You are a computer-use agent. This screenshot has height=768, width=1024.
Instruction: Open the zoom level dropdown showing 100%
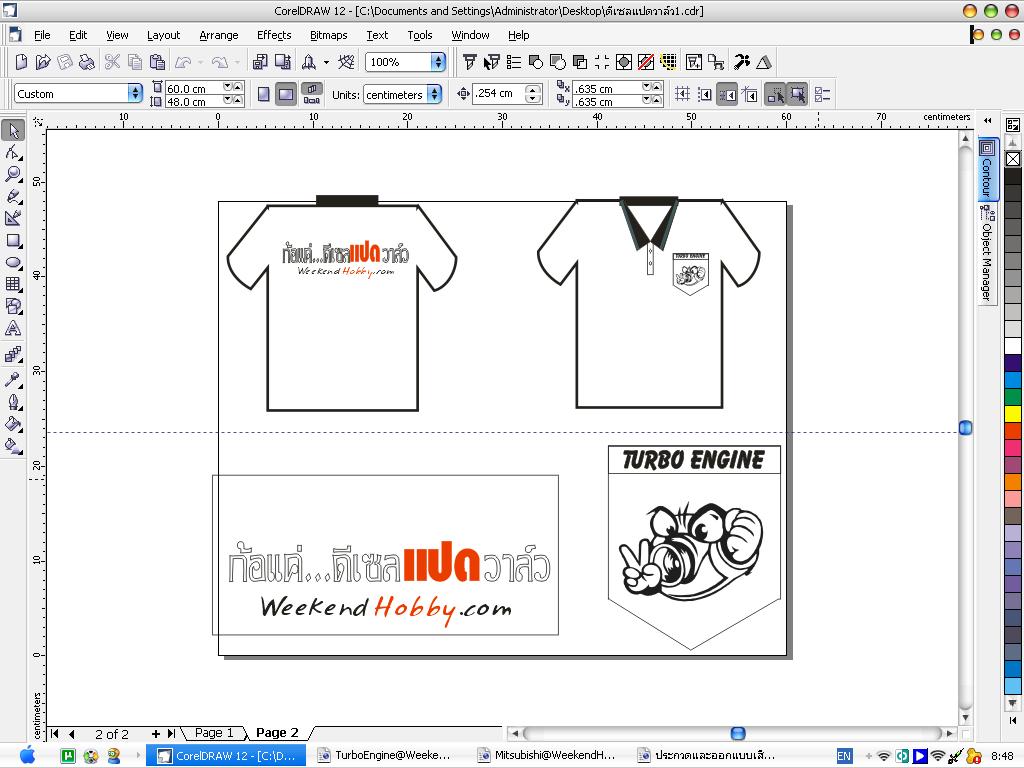pyautogui.click(x=437, y=62)
